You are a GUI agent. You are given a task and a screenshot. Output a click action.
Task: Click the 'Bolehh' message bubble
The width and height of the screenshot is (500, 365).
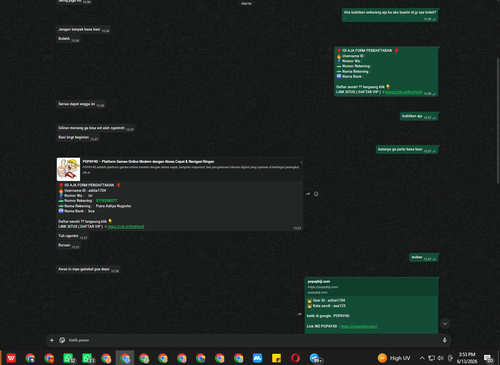click(x=68, y=39)
